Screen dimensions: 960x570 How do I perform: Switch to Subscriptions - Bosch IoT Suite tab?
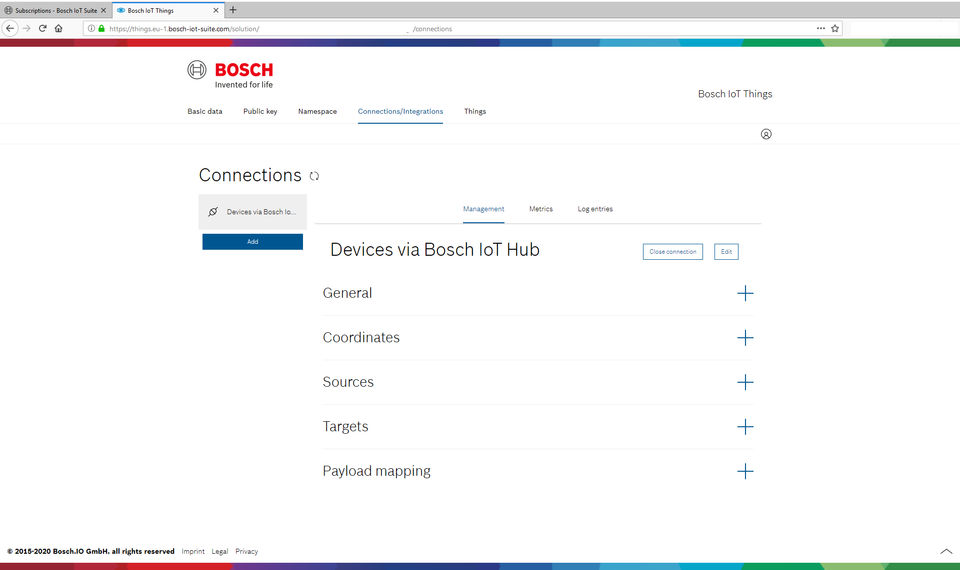[55, 10]
